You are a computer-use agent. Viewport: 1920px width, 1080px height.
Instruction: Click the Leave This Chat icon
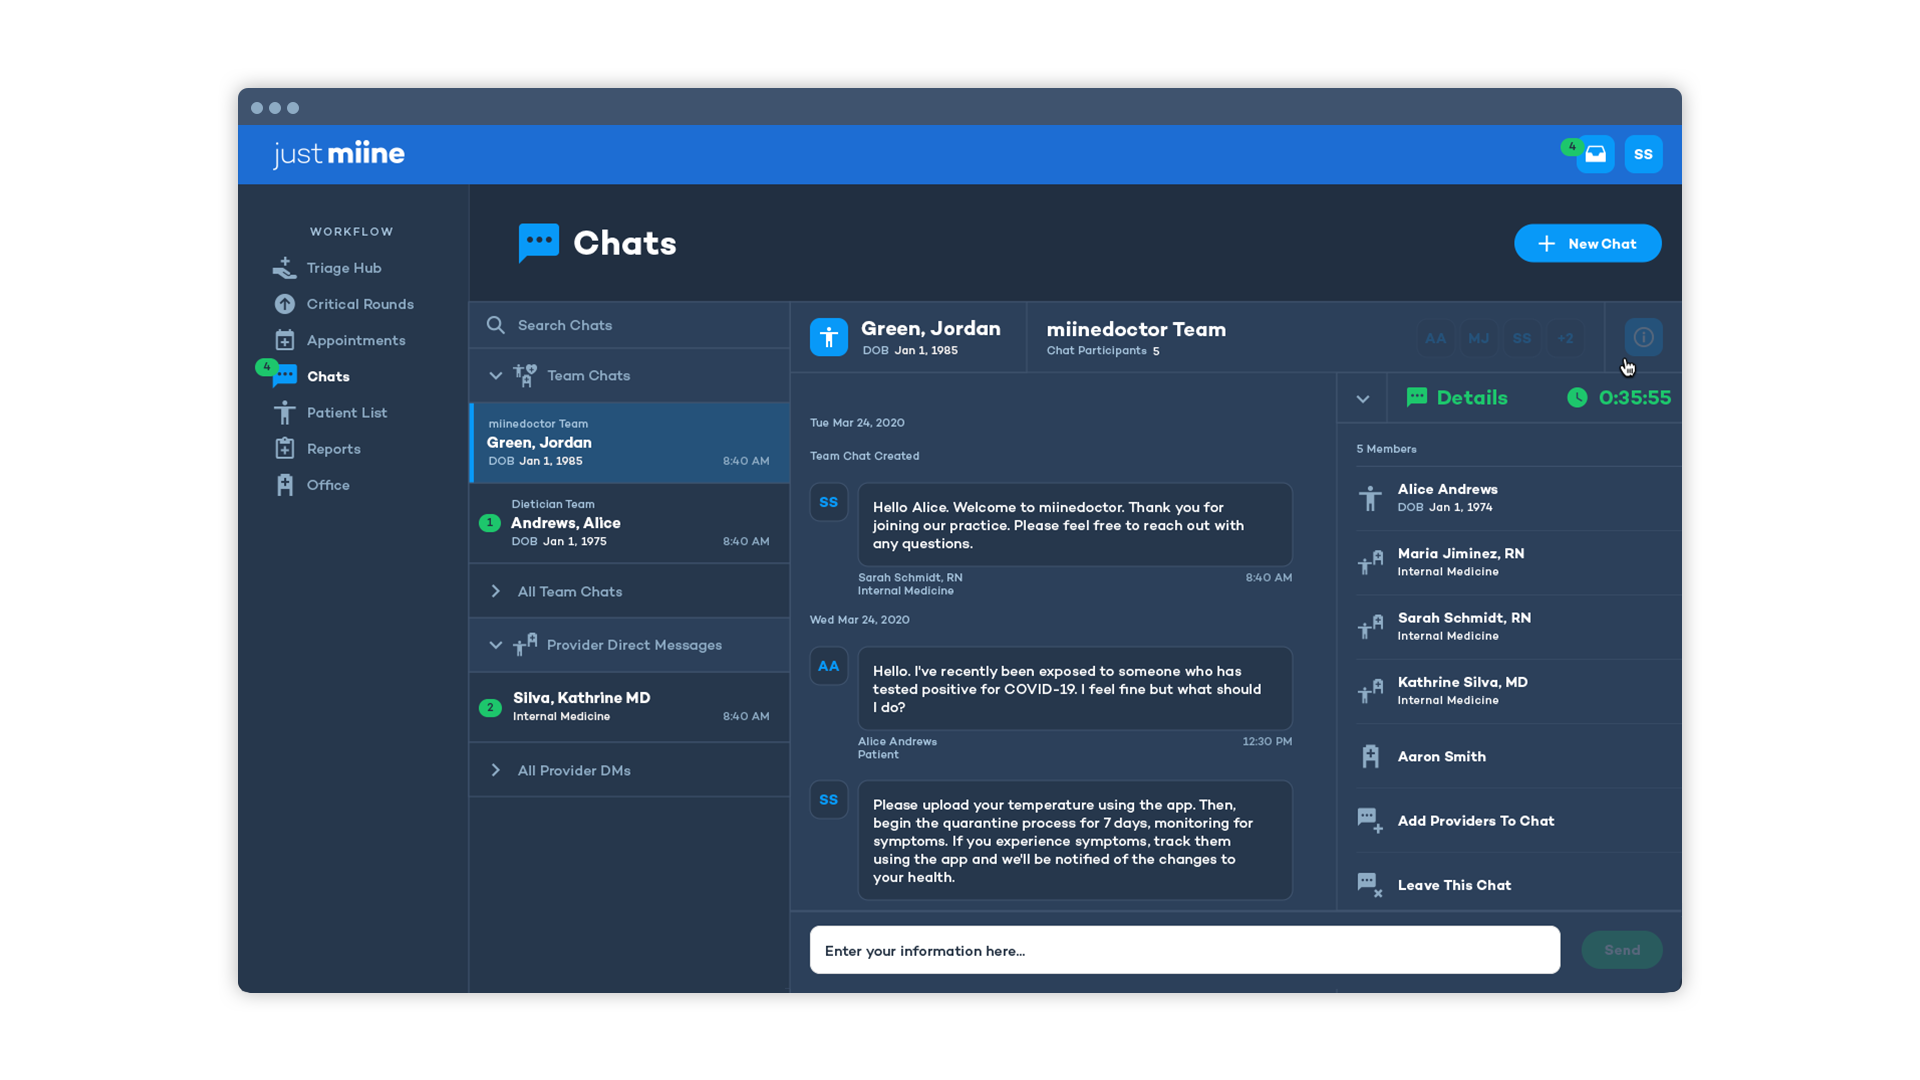(x=1370, y=885)
